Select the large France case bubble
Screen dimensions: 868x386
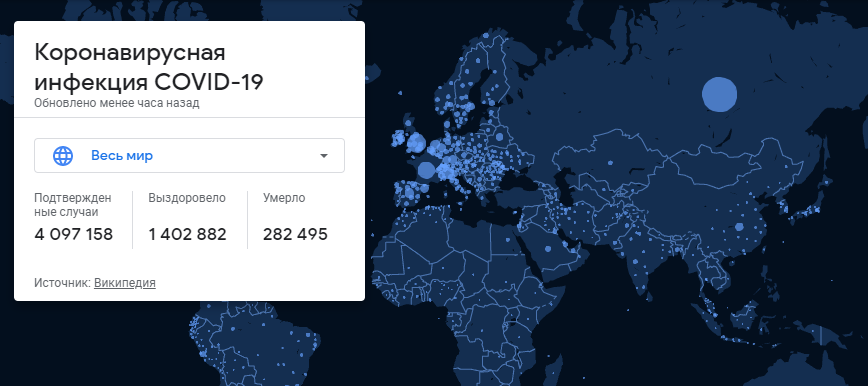tap(427, 170)
